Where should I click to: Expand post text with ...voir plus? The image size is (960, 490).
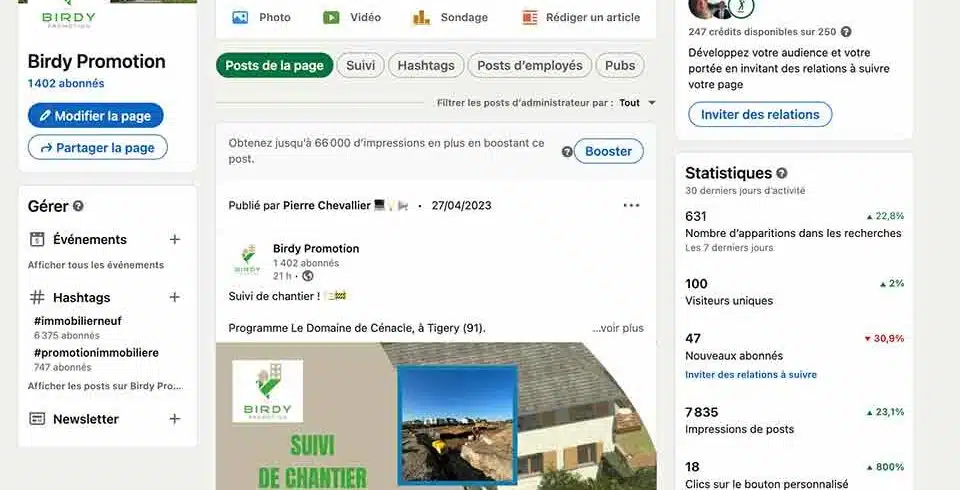point(618,328)
